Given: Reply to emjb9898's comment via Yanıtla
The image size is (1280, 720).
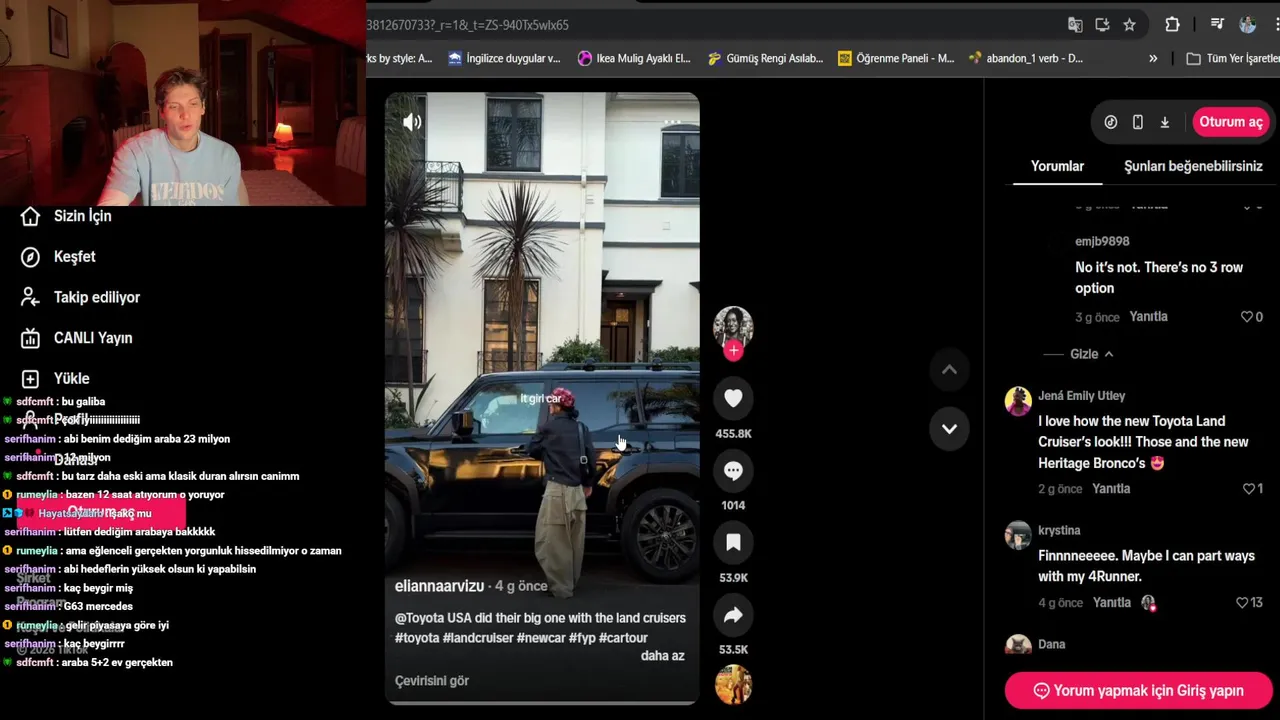Looking at the screenshot, I should pos(1148,317).
